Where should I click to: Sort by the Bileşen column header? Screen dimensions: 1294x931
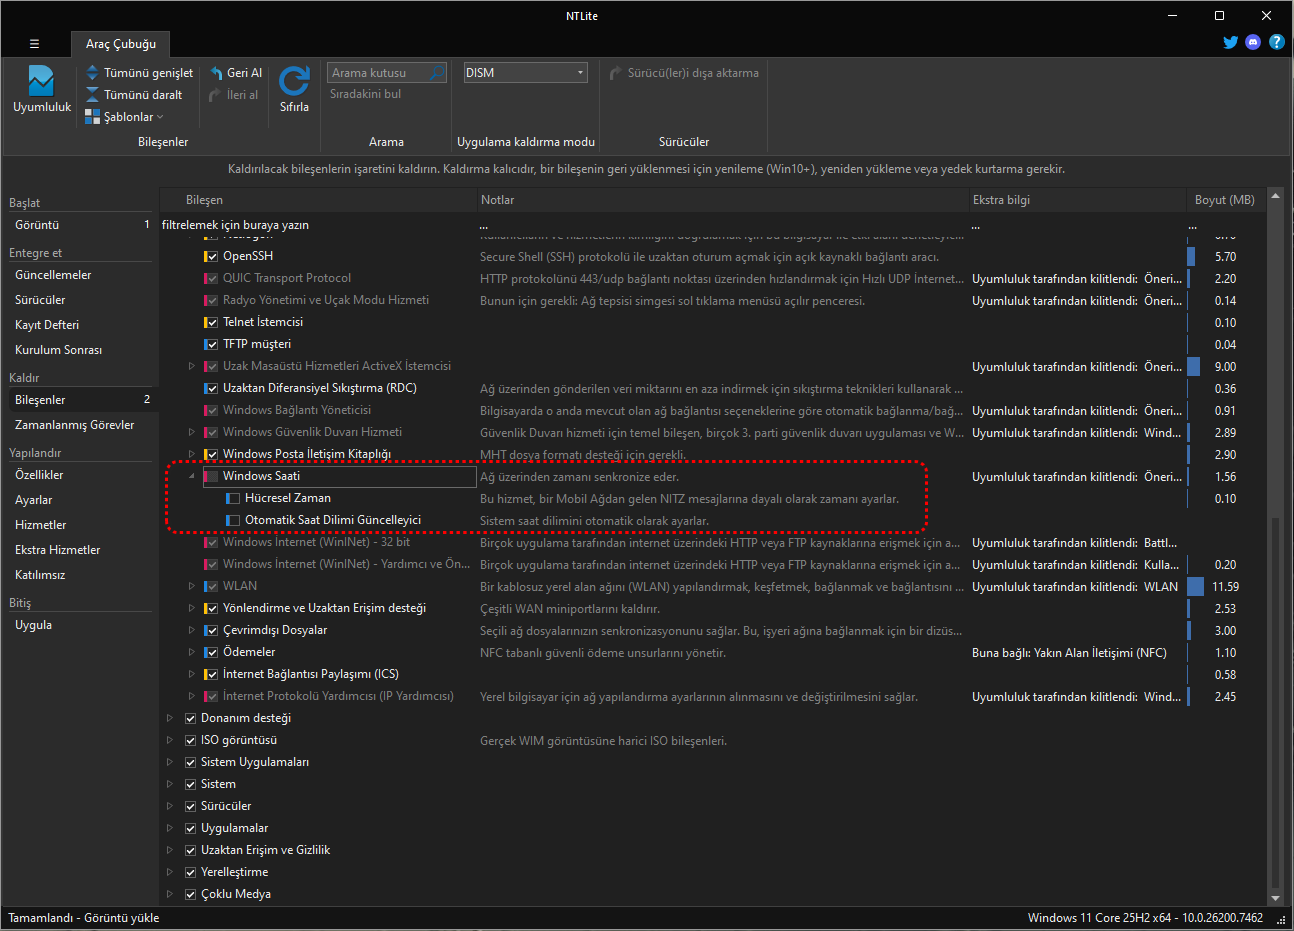318,200
